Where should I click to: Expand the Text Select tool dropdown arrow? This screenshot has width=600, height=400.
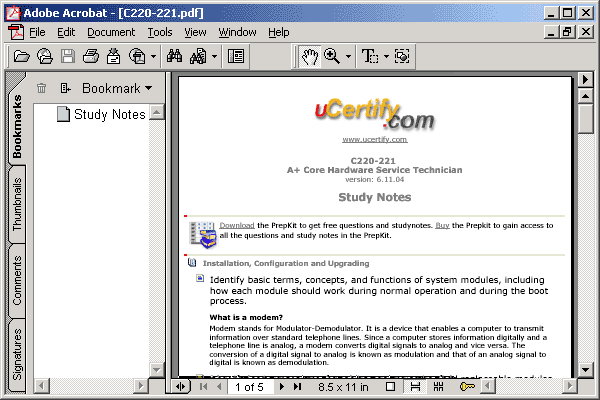click(x=386, y=57)
